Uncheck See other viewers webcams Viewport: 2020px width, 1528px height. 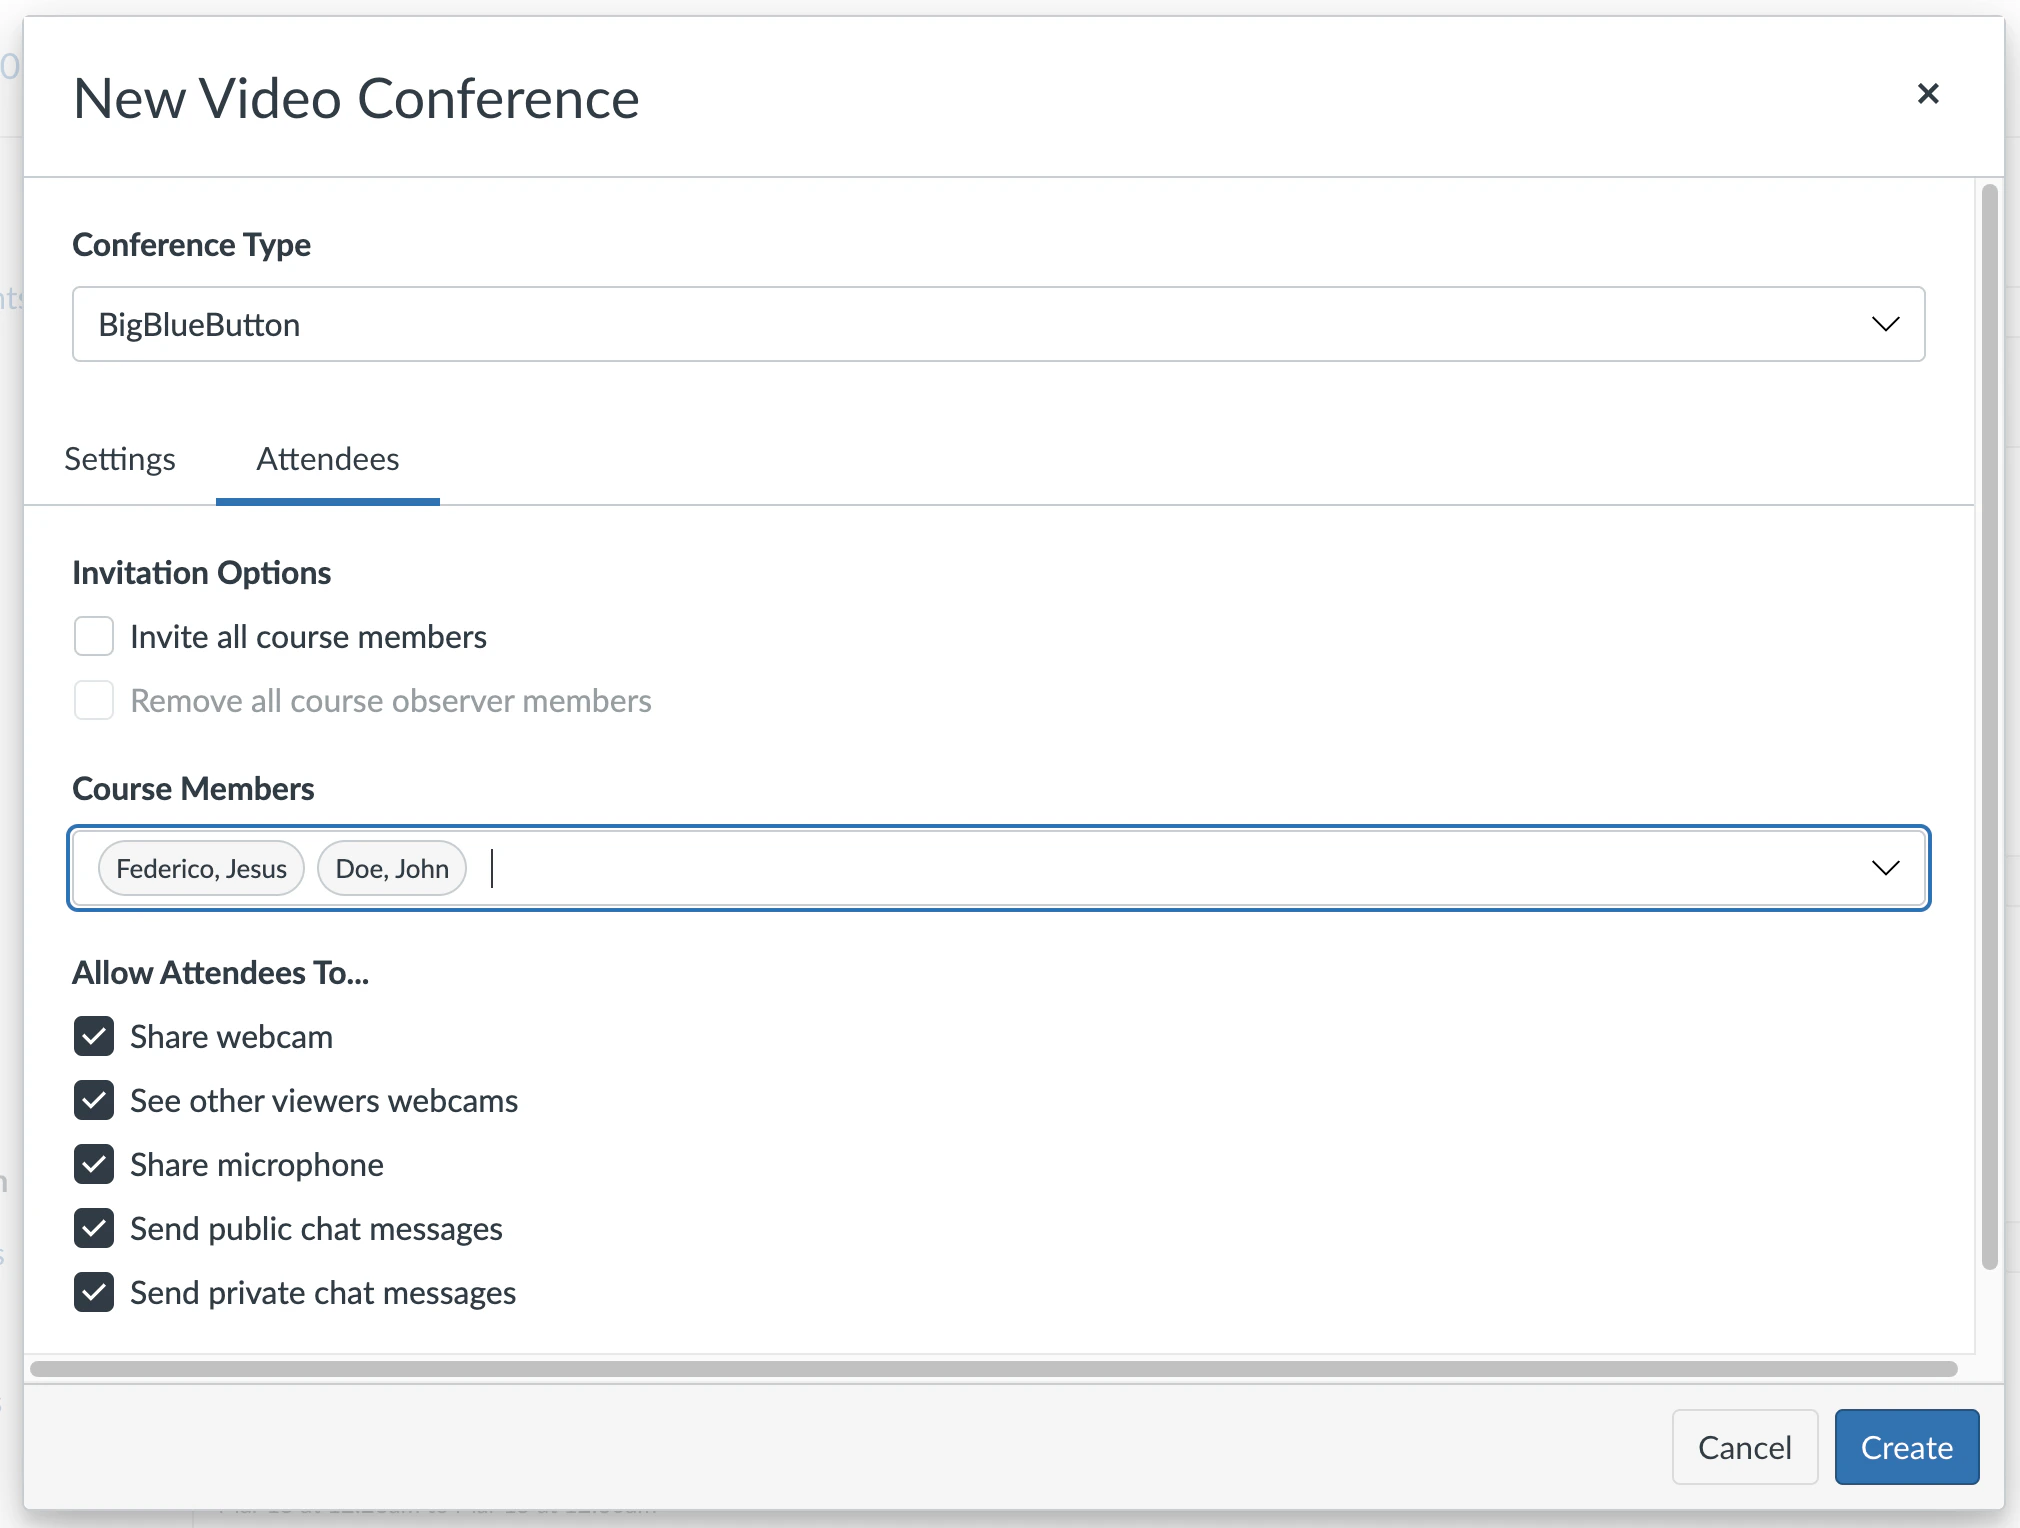coord(93,1100)
